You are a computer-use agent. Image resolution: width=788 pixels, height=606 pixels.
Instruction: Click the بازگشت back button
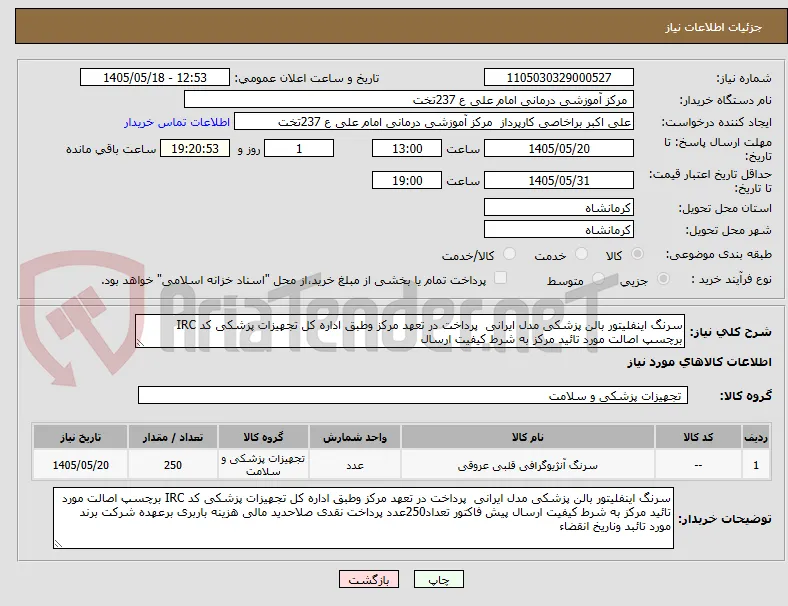point(369,579)
